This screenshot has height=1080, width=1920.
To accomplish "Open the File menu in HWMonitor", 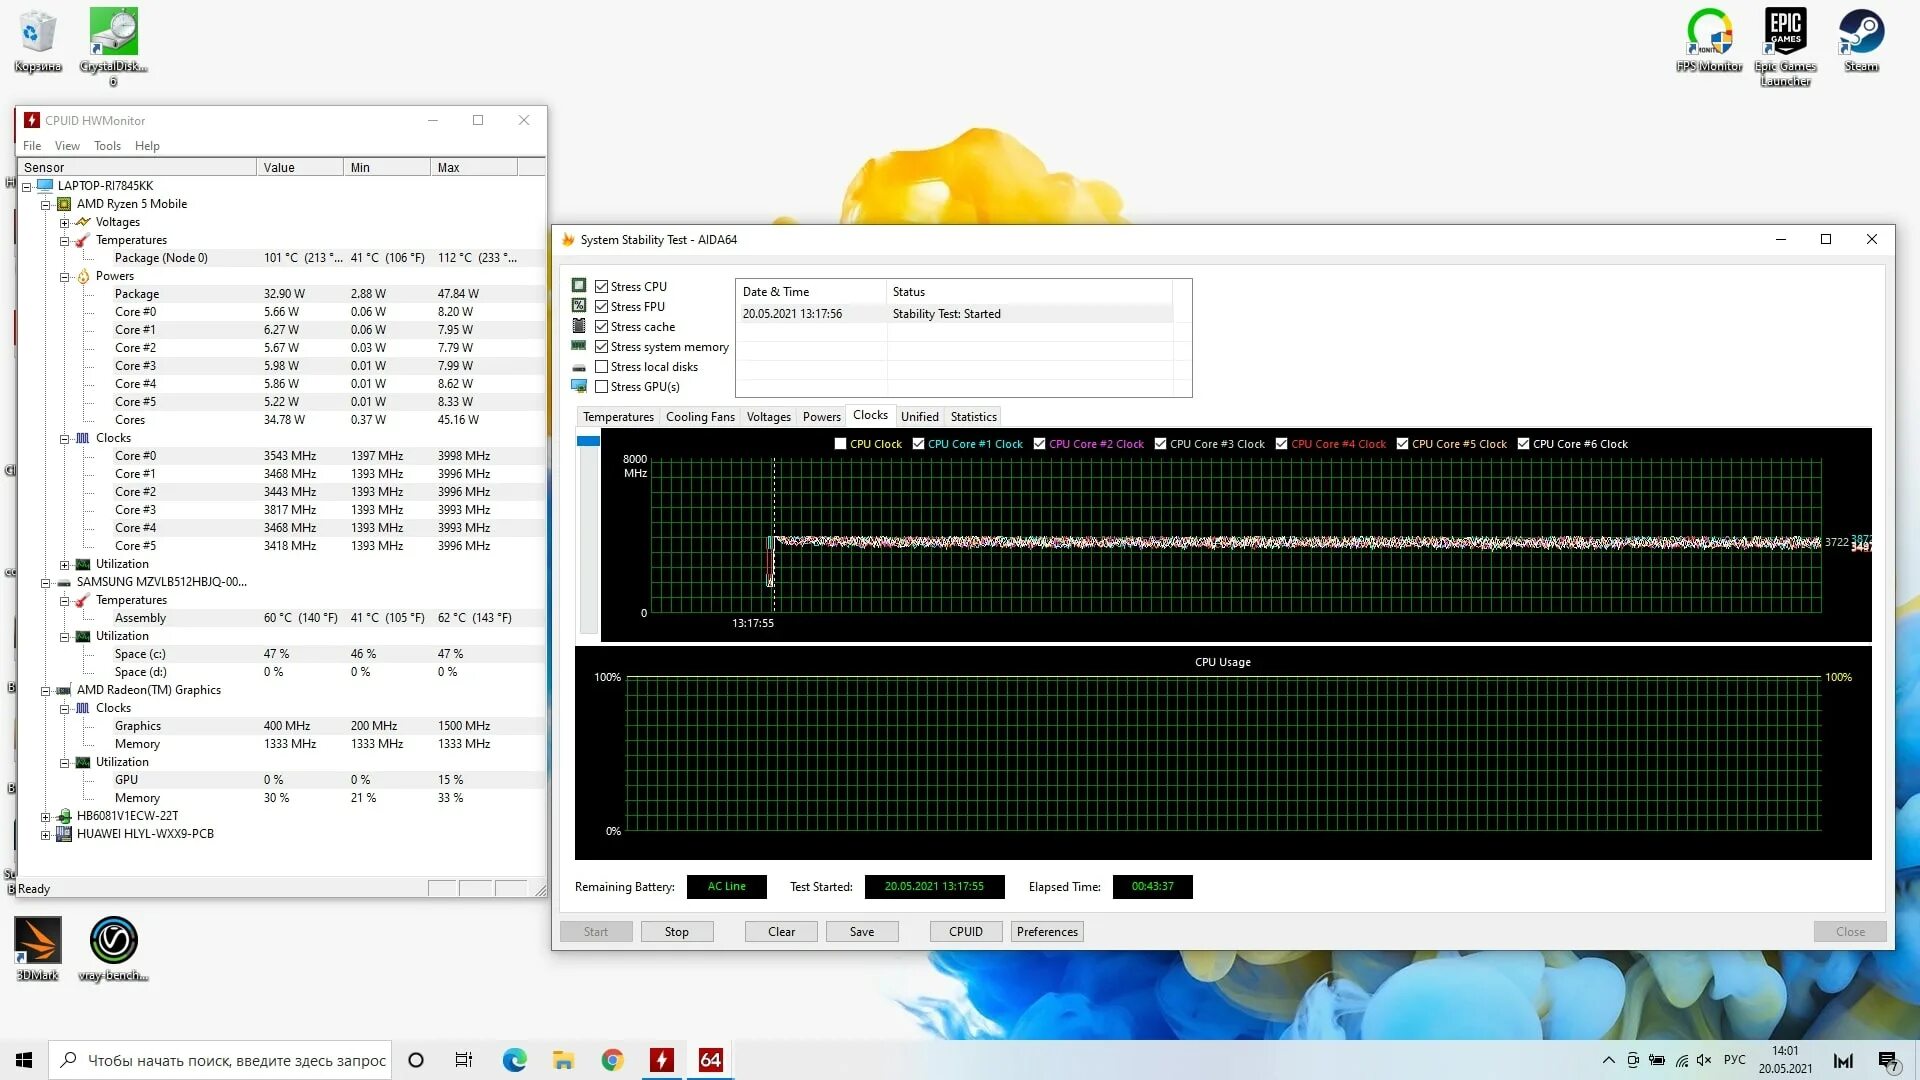I will click(x=32, y=146).
